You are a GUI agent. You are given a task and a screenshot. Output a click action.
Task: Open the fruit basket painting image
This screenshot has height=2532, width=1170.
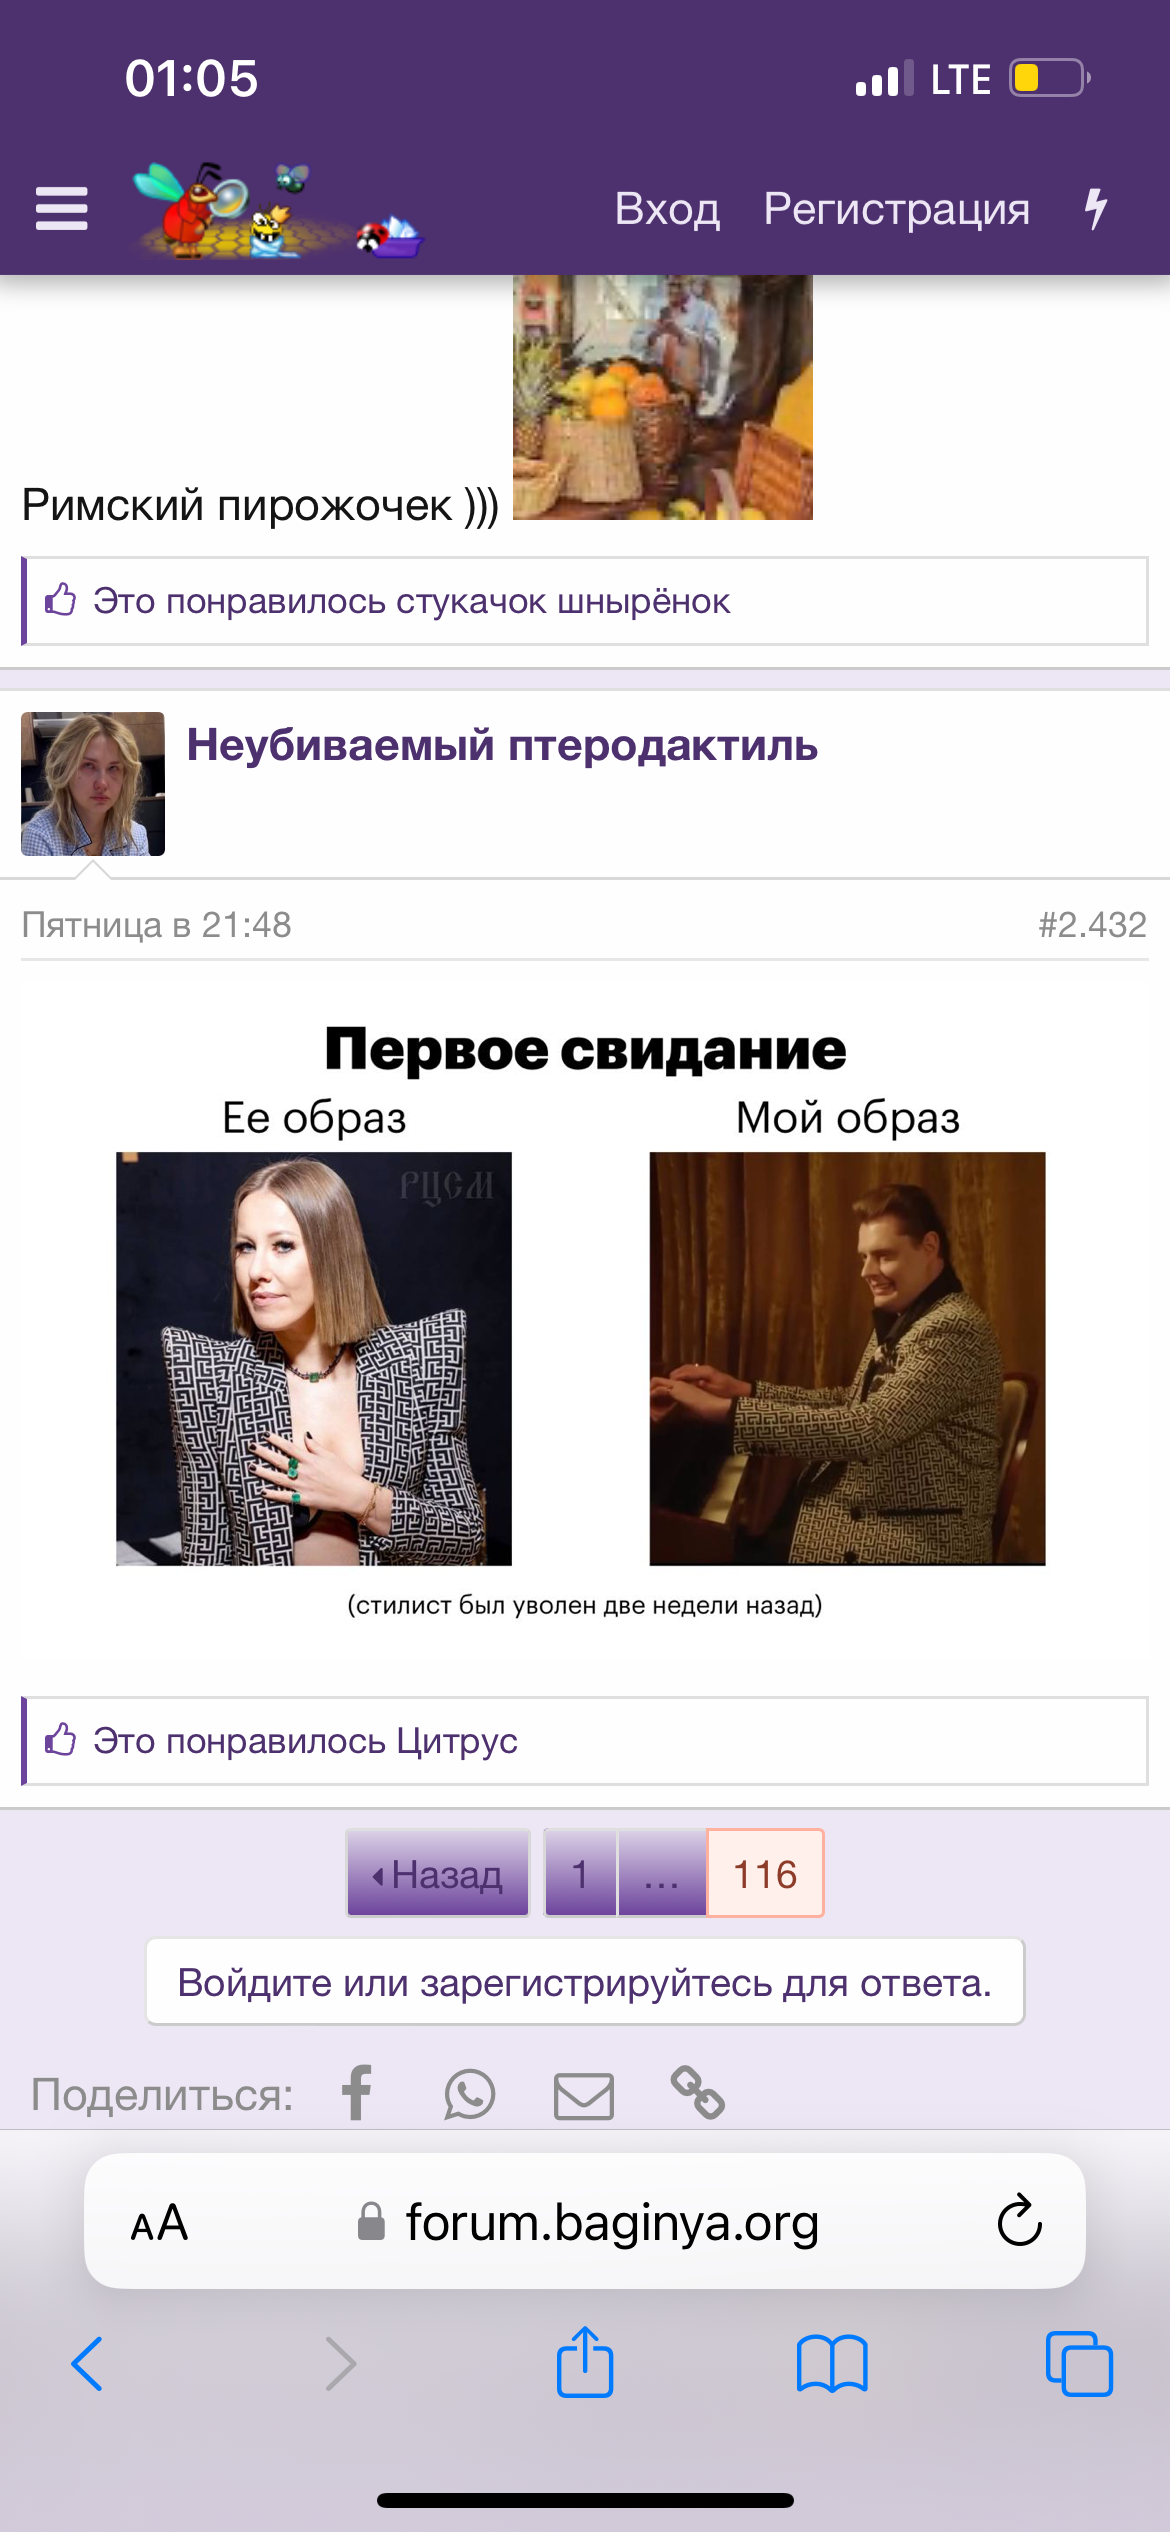[x=663, y=397]
